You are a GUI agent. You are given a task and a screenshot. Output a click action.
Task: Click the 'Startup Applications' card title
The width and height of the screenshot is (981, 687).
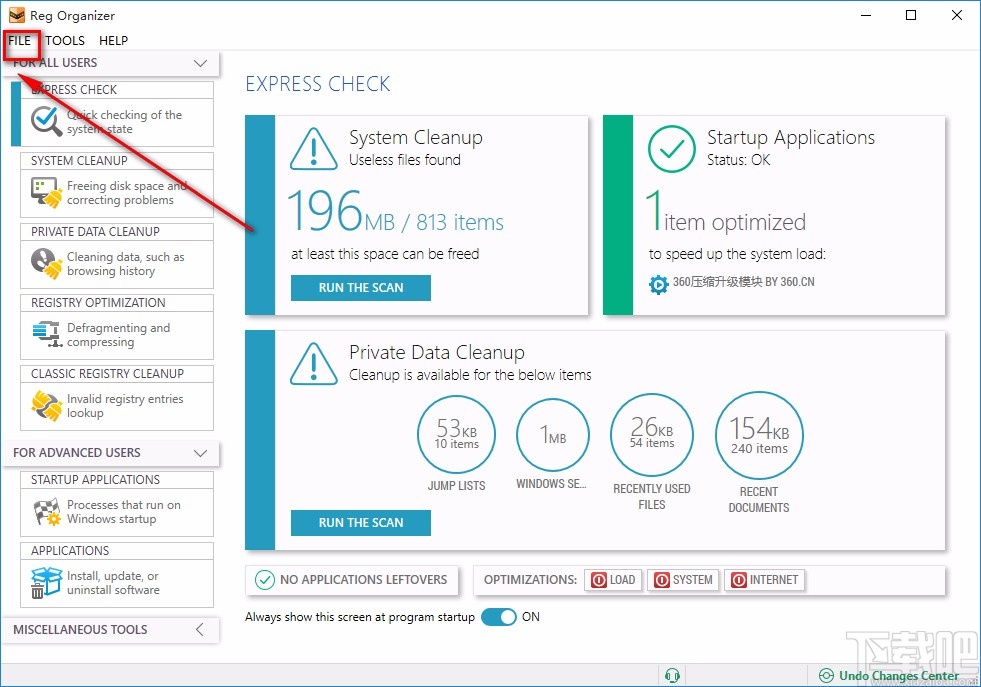[791, 137]
